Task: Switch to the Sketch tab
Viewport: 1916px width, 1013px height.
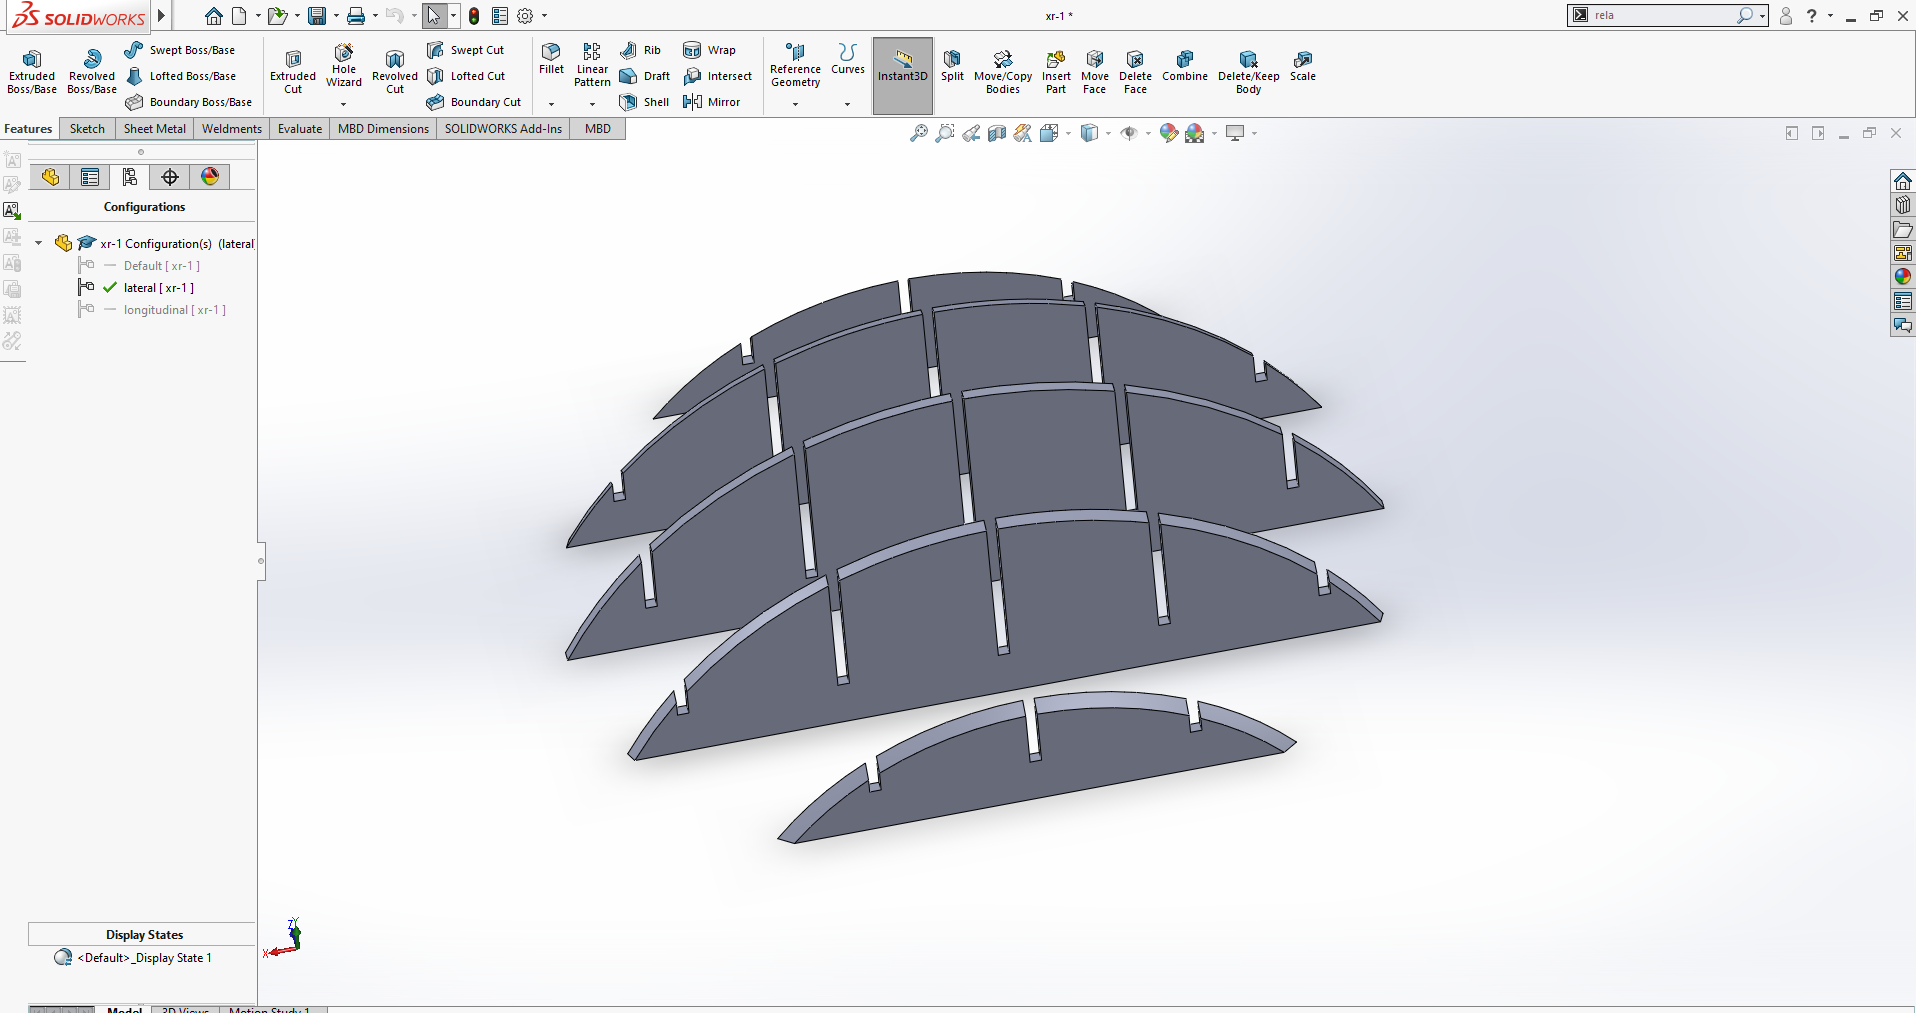Action: click(87, 129)
